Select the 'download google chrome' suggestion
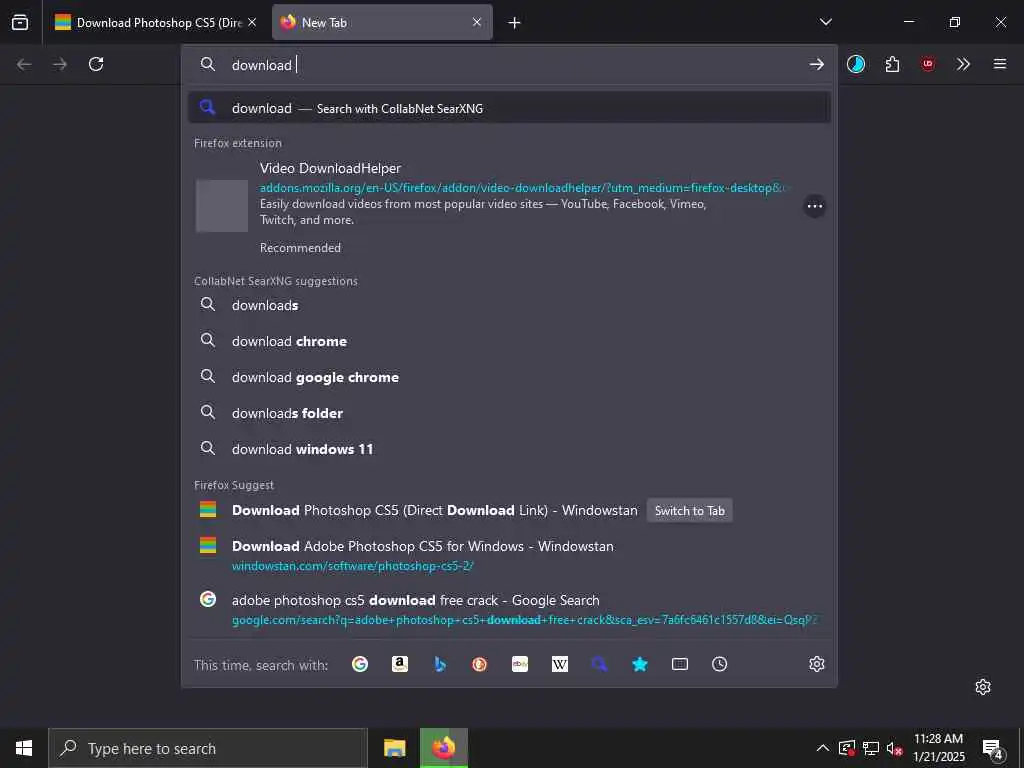The height and width of the screenshot is (768, 1024). (x=509, y=377)
